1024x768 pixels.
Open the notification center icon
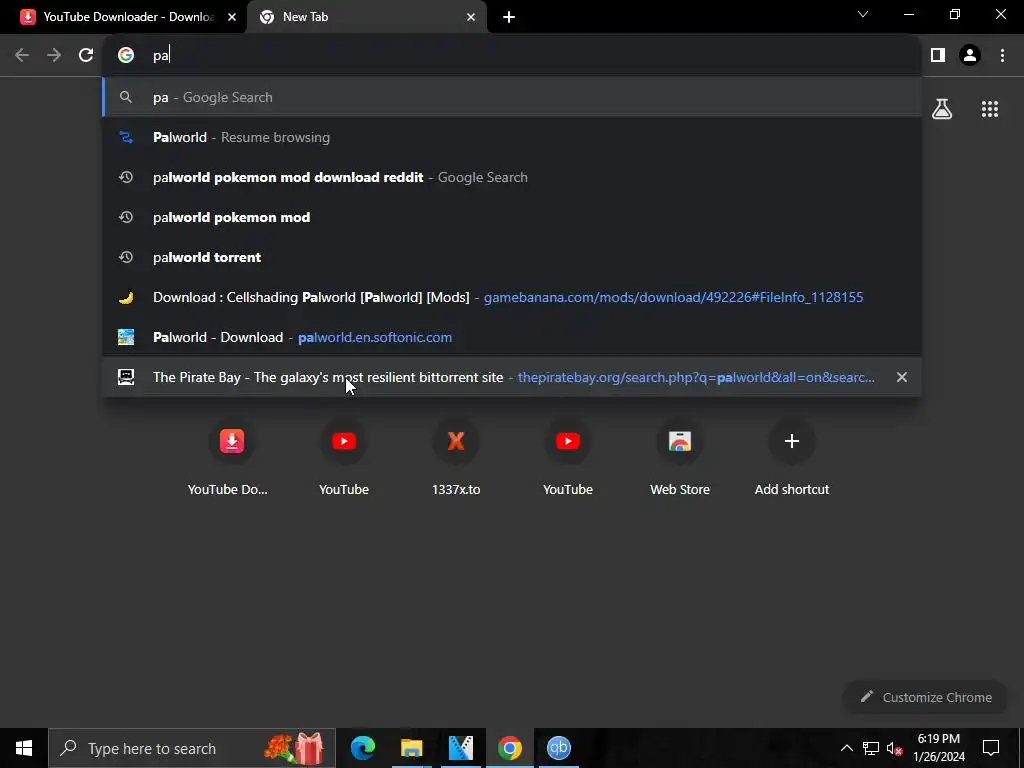[x=991, y=748]
